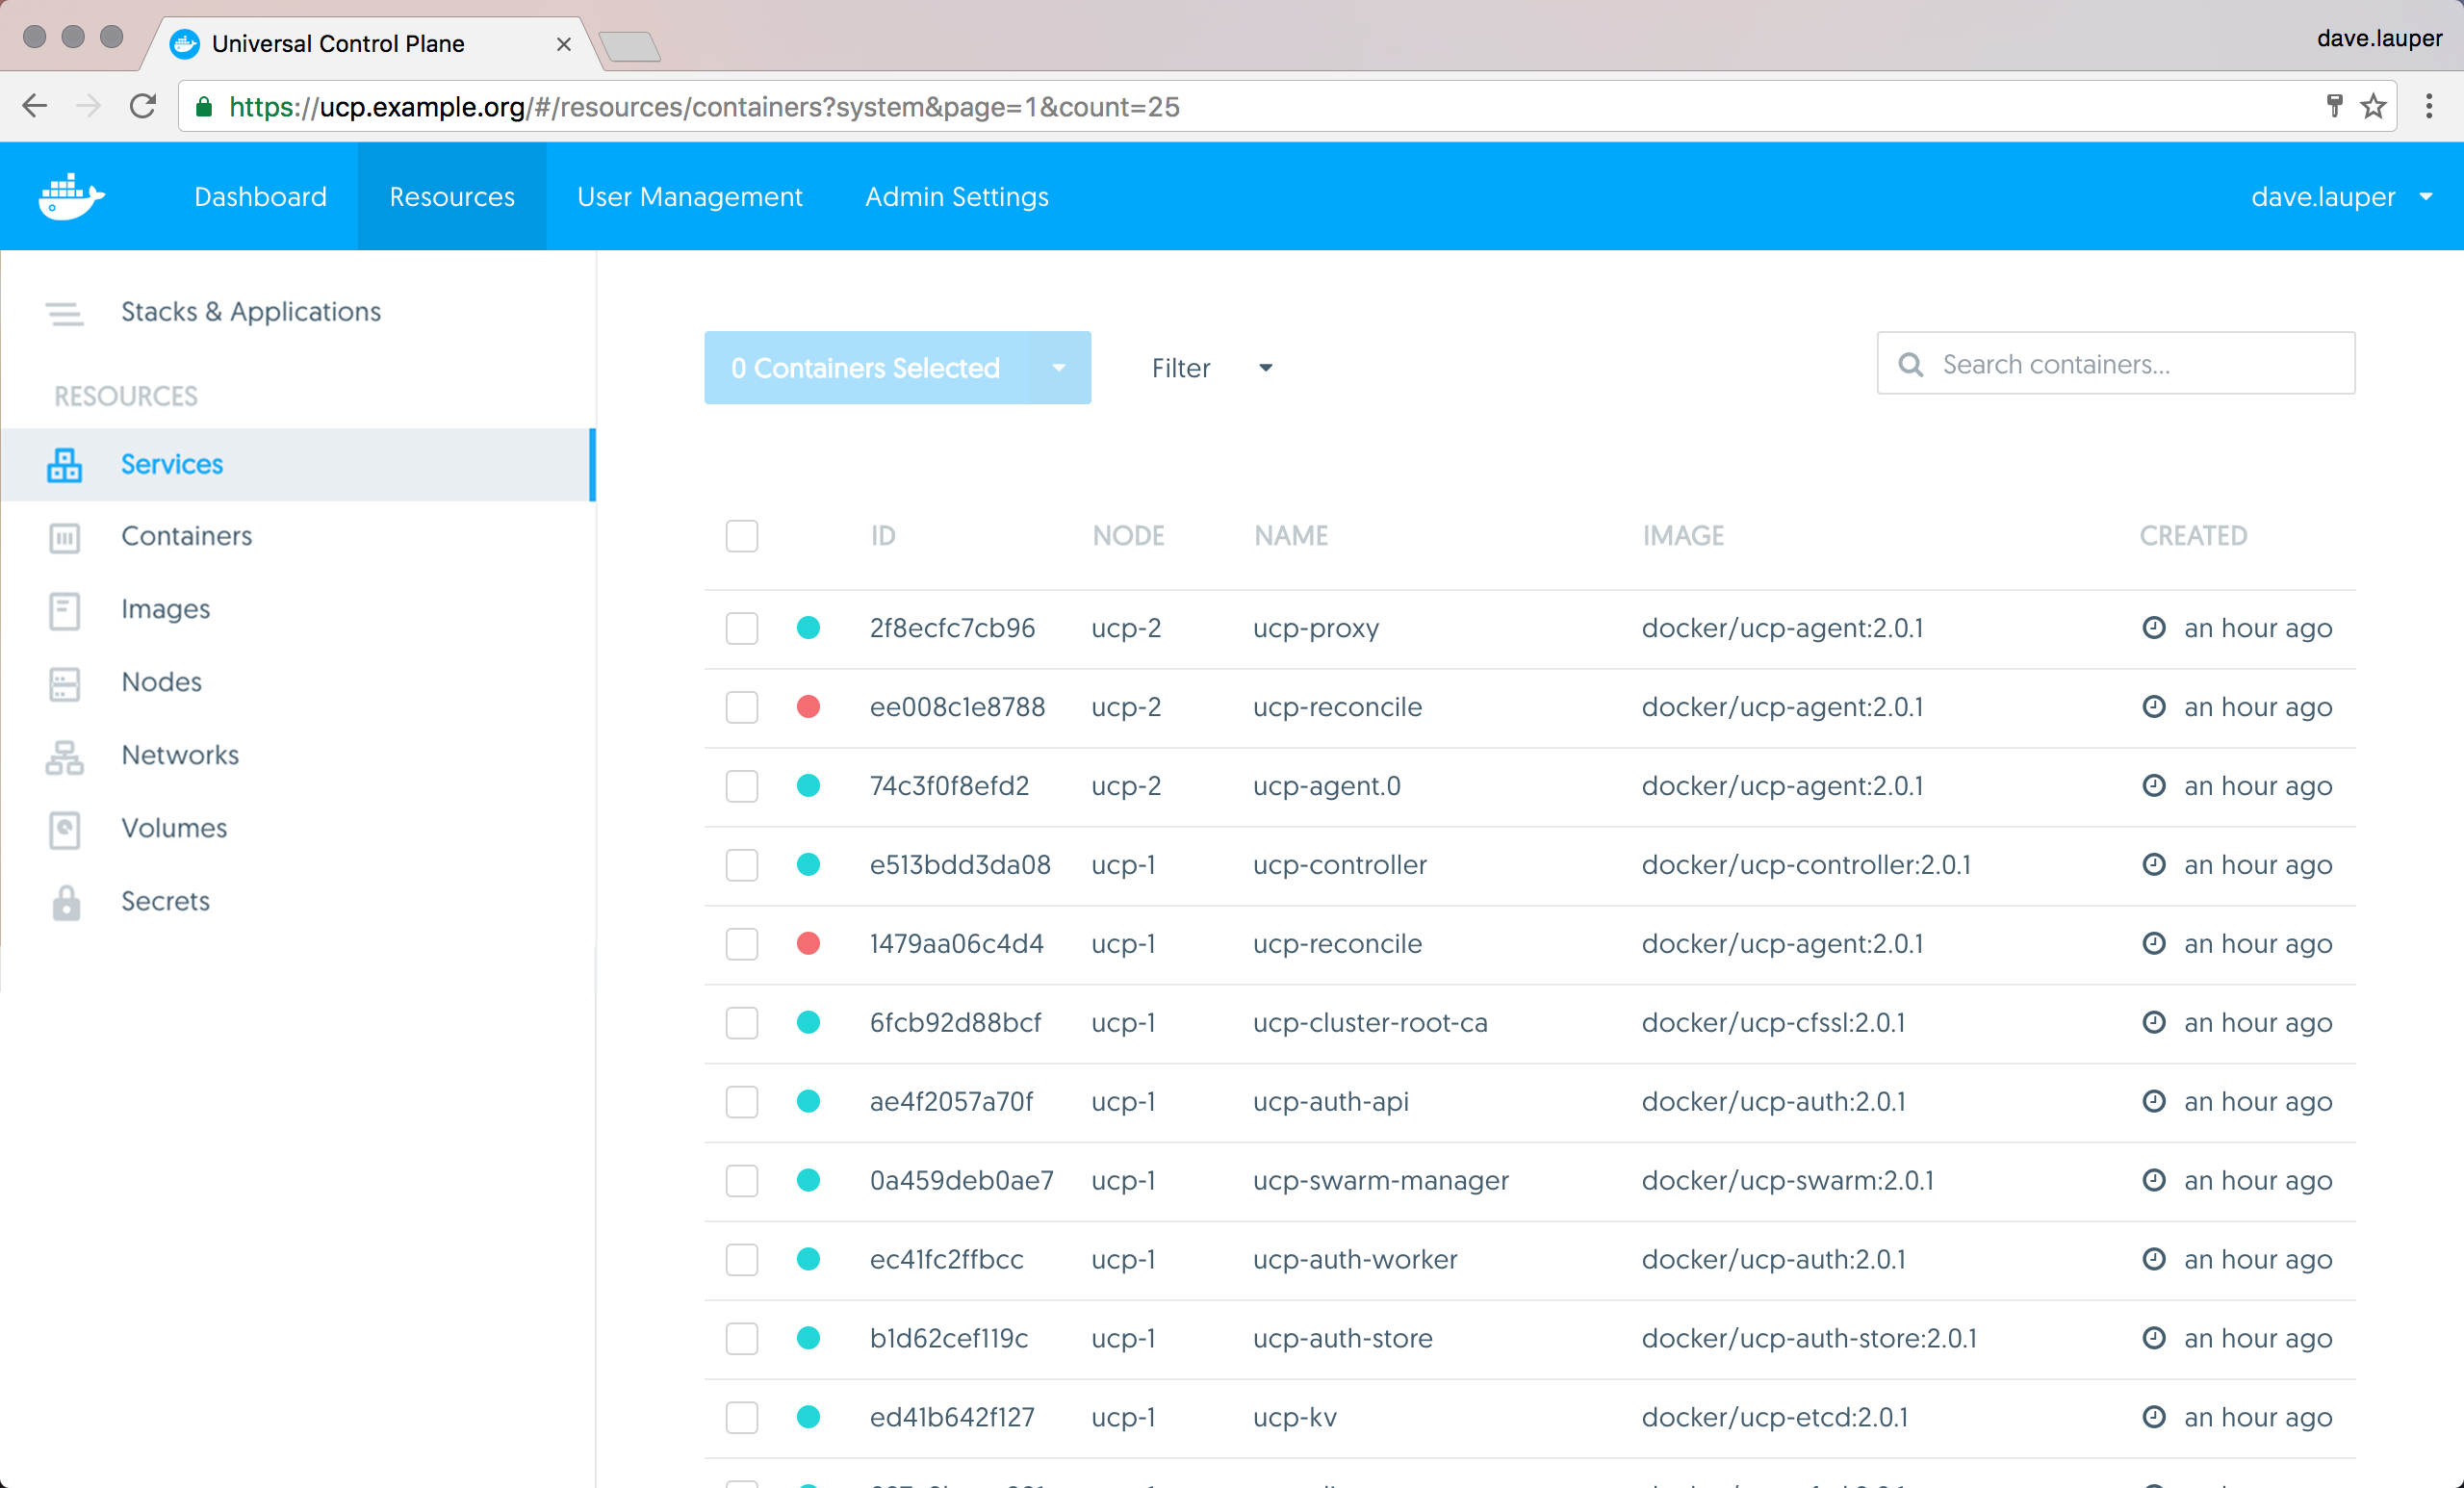Image resolution: width=2464 pixels, height=1488 pixels.
Task: Go to the Dashboard tab
Action: (260, 197)
